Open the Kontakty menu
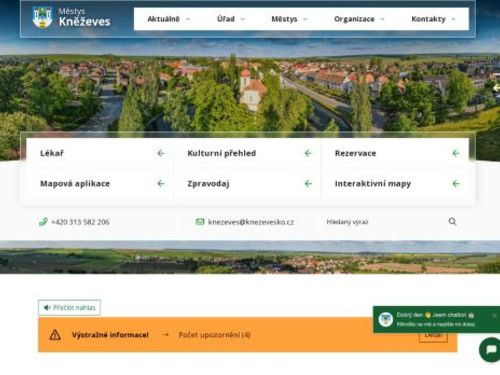Screen dimensions: 500x375 [x=428, y=19]
